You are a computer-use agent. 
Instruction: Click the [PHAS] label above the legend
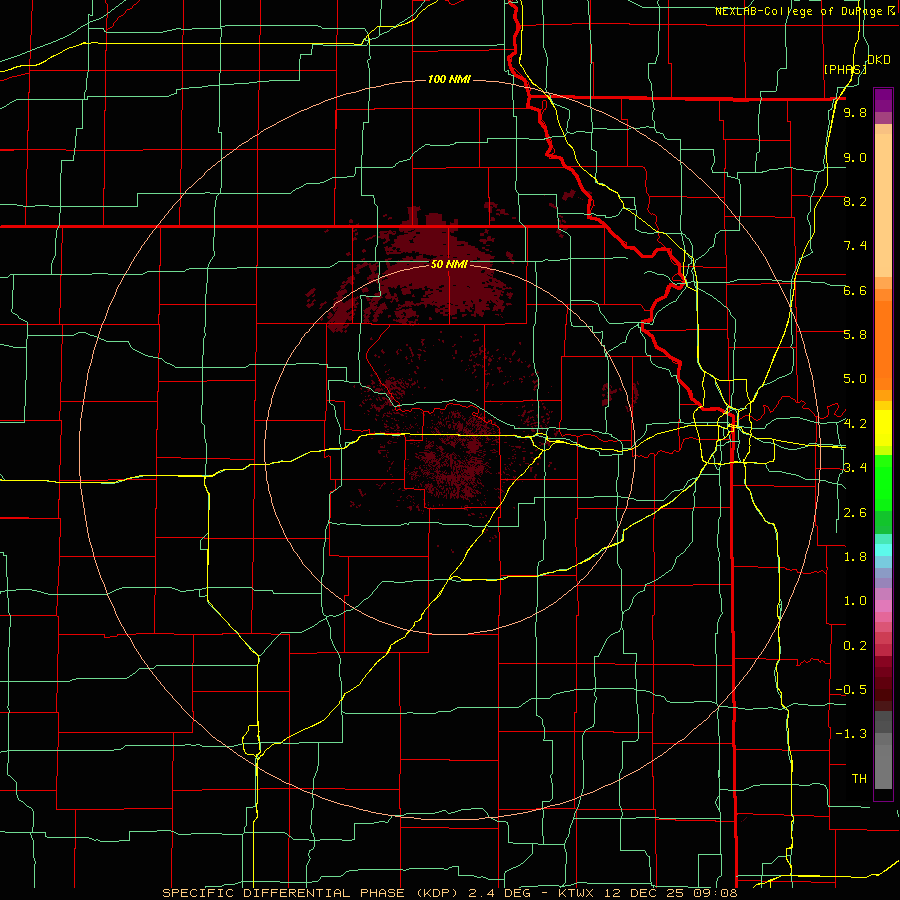[845, 69]
